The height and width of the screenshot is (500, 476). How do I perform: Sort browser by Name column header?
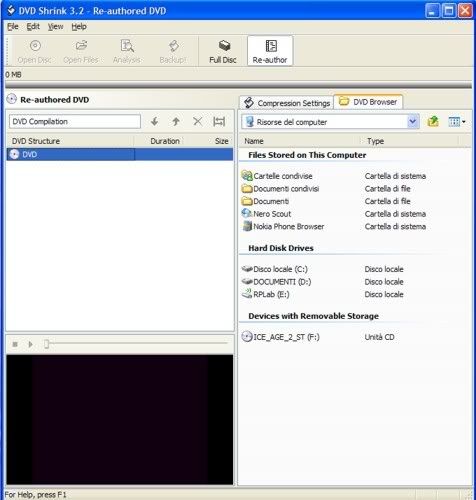coord(300,141)
